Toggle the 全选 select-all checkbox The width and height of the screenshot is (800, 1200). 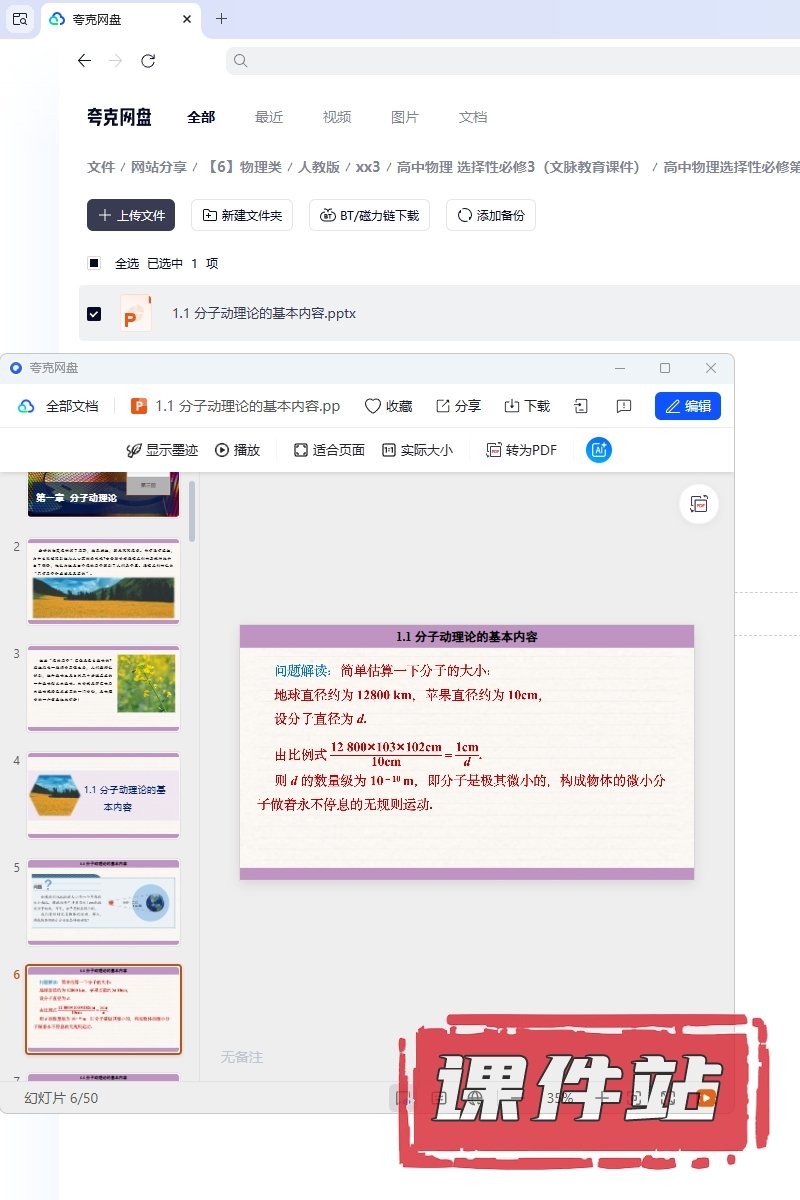[94, 263]
